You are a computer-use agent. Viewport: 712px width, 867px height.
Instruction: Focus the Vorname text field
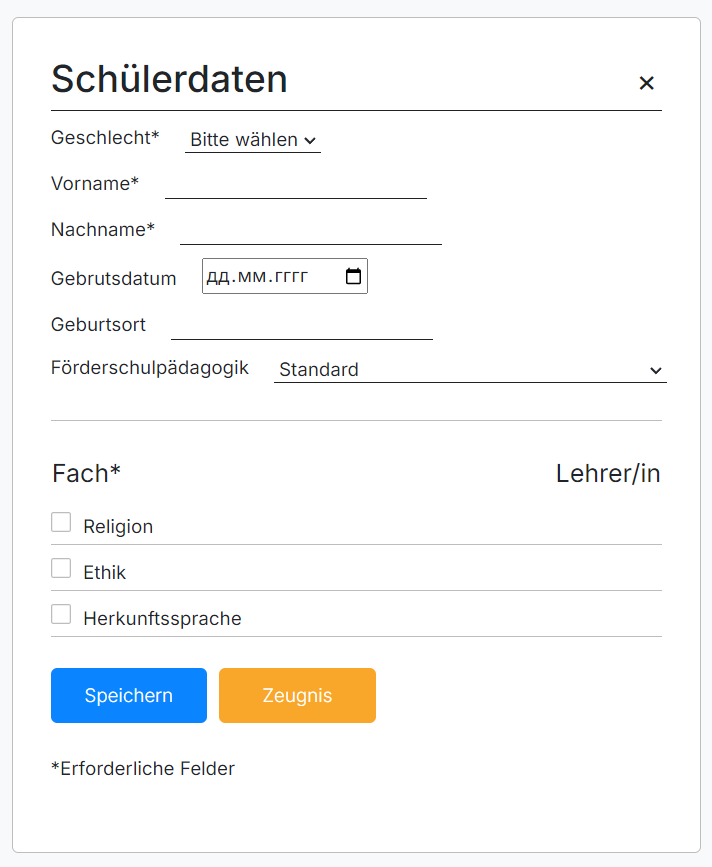click(296, 185)
